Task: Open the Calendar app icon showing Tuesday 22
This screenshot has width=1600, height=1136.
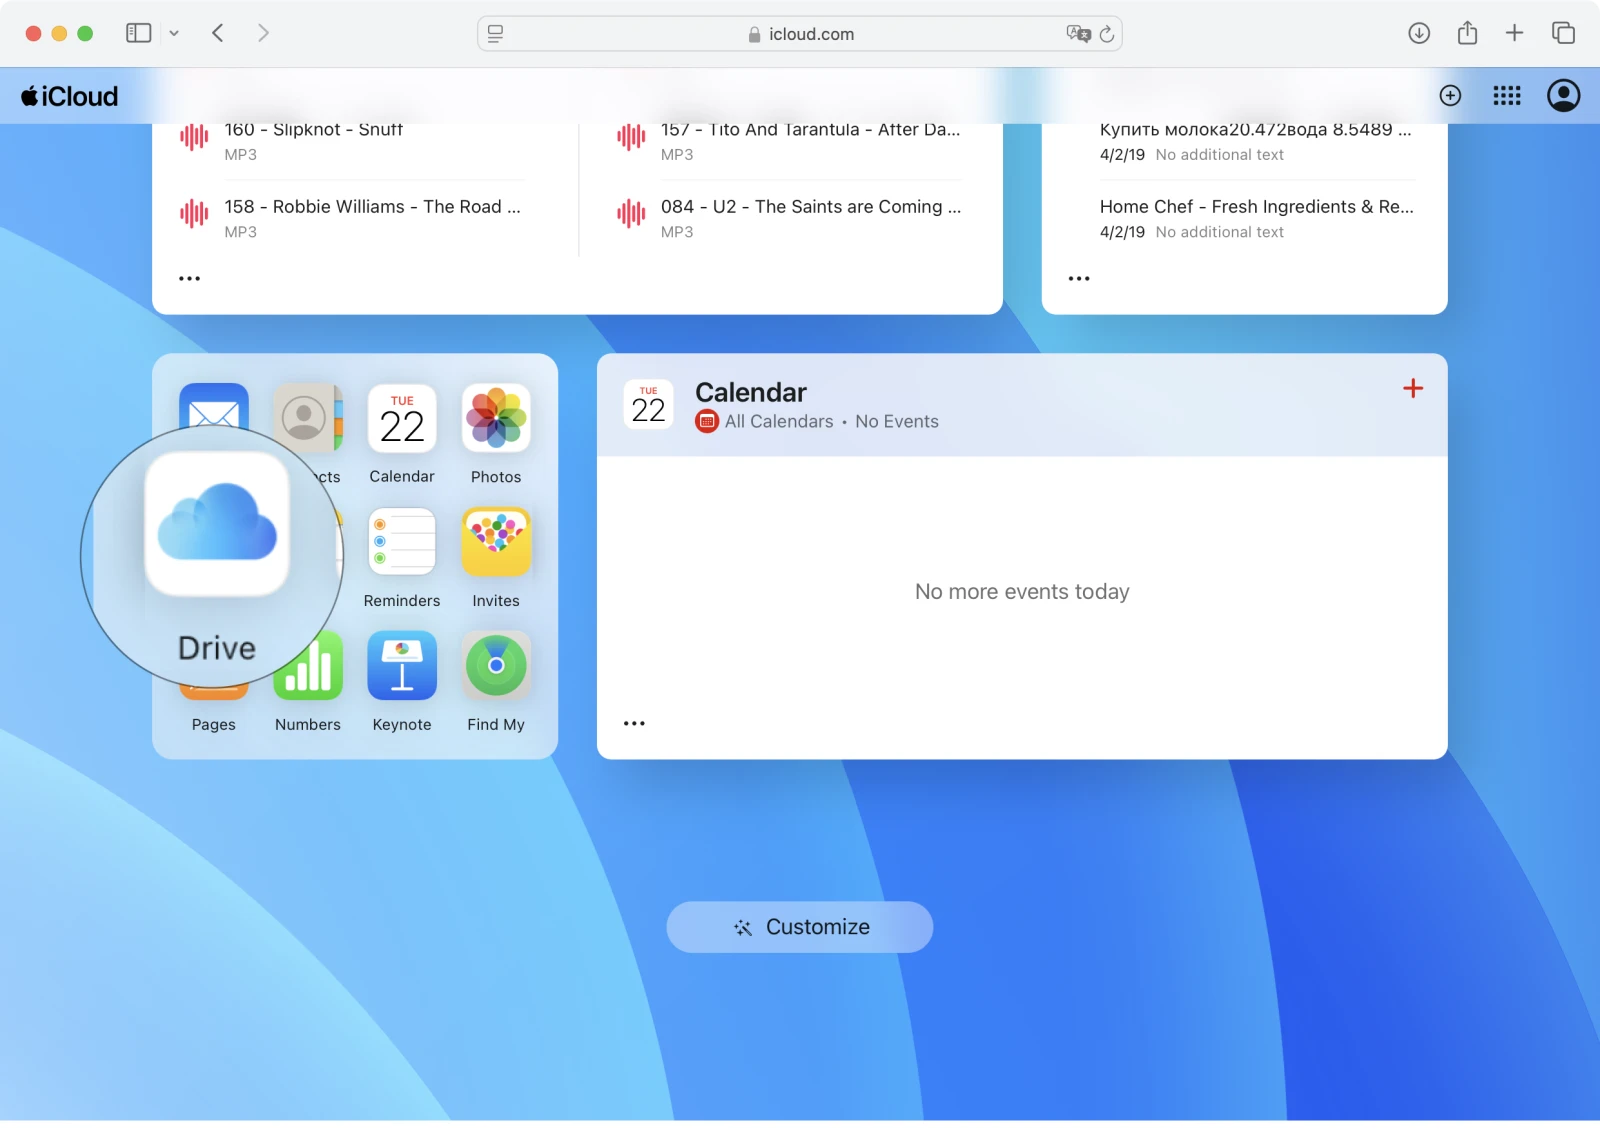Action: (x=401, y=420)
